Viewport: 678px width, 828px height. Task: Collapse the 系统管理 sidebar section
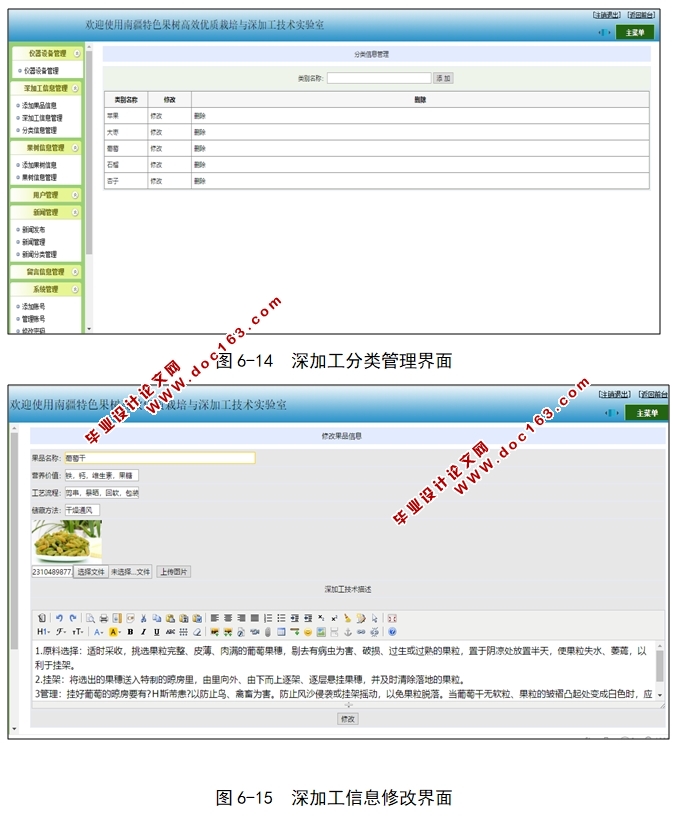76,289
